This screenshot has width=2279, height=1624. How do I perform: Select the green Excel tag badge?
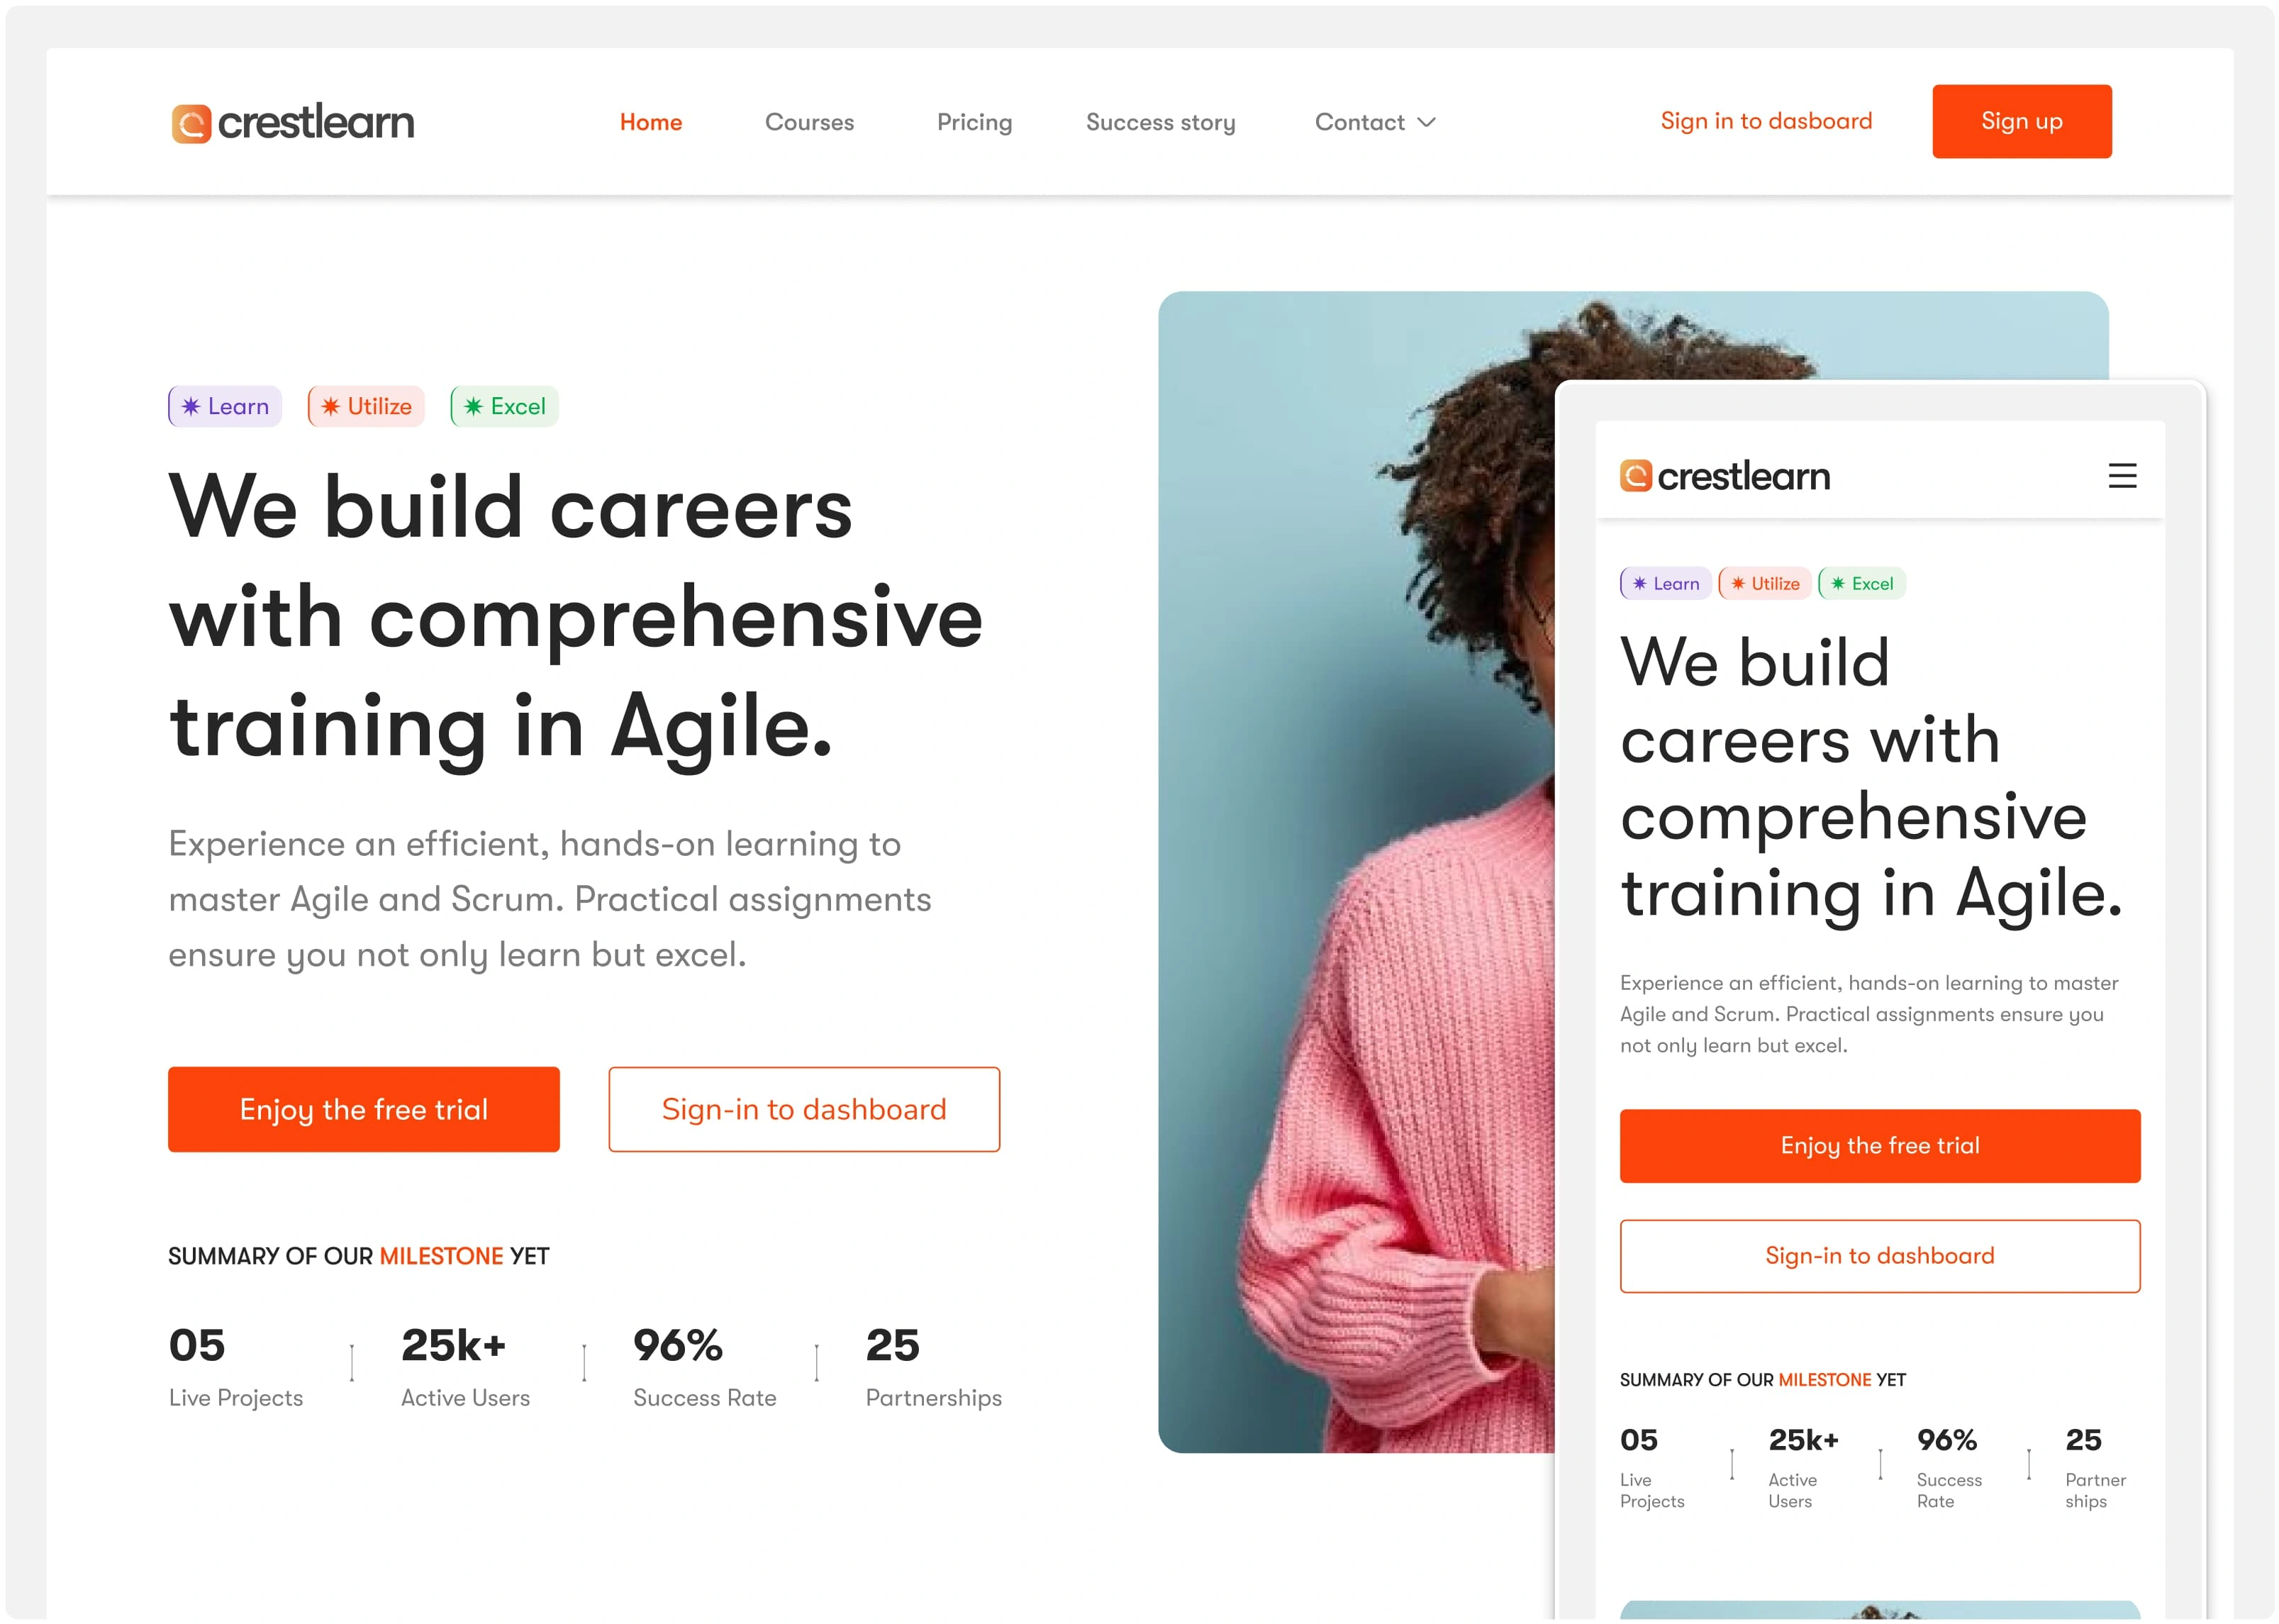[504, 406]
